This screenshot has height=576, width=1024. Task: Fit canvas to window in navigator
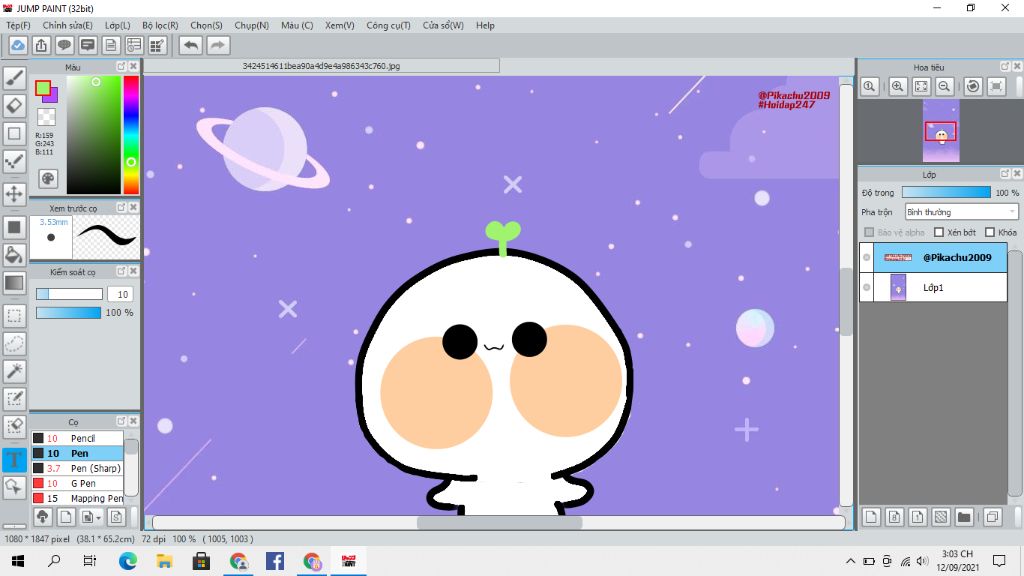point(921,86)
